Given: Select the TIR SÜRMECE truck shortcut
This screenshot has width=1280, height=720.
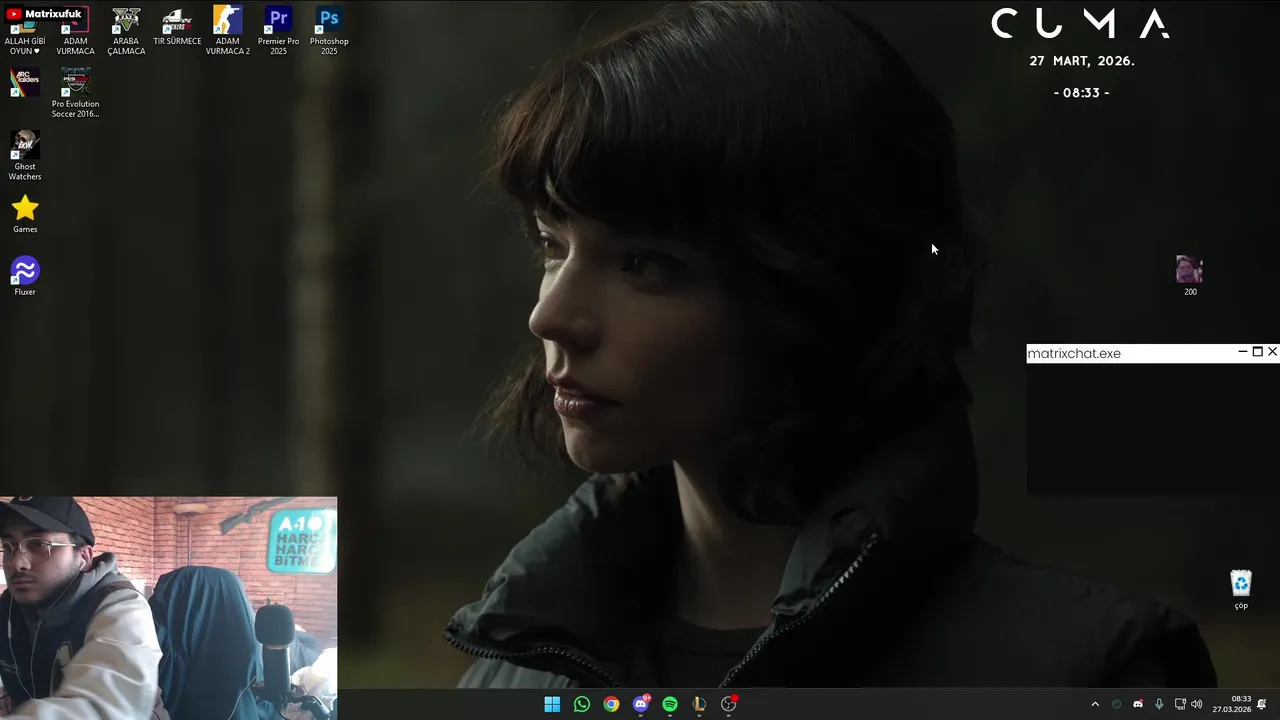Looking at the screenshot, I should pos(177,28).
